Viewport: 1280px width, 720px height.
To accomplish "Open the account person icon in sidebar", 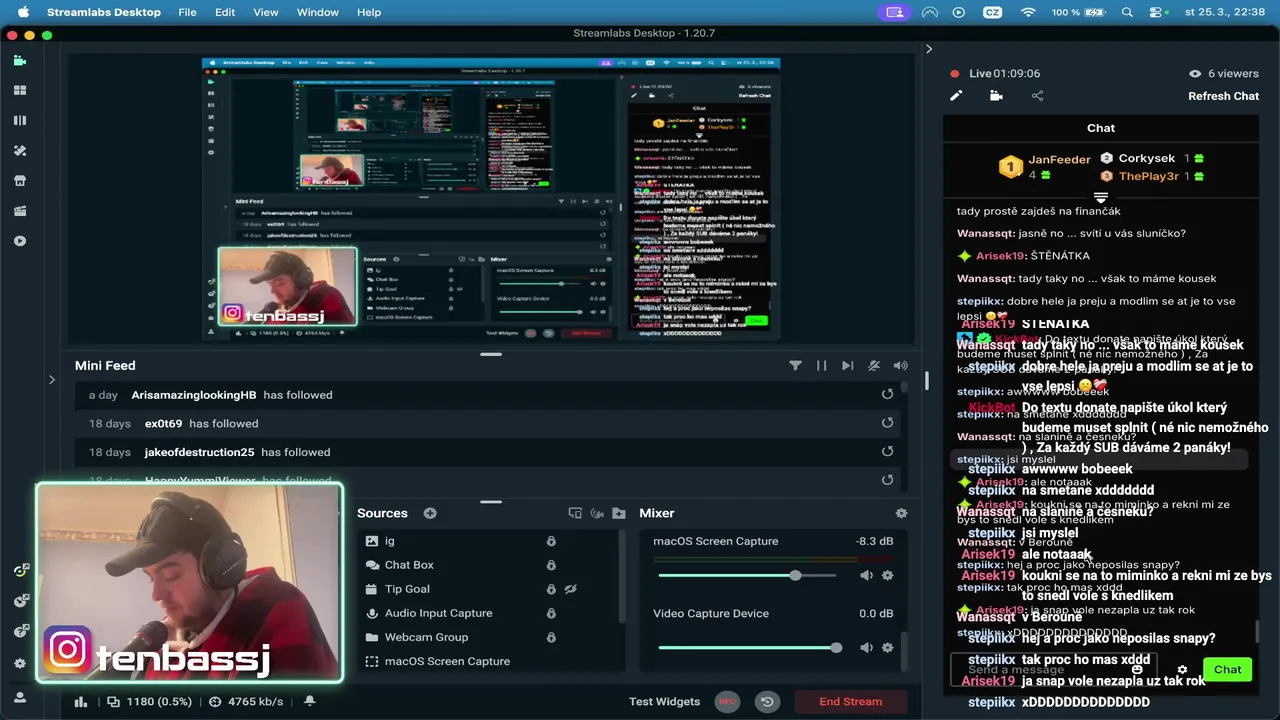I will [x=19, y=697].
